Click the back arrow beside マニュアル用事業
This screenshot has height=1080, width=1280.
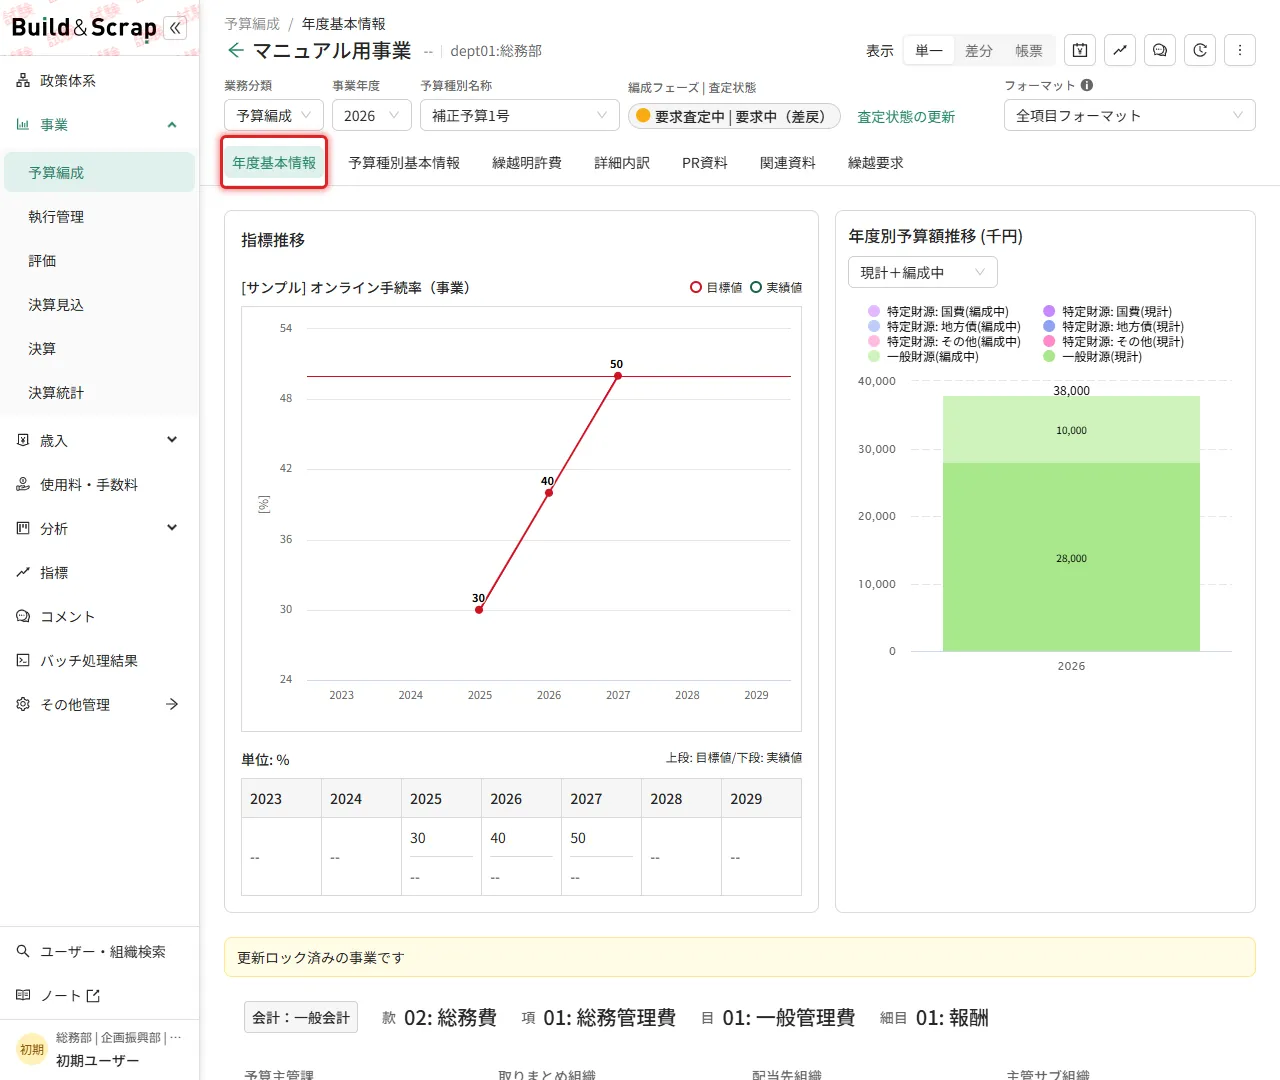[x=236, y=50]
